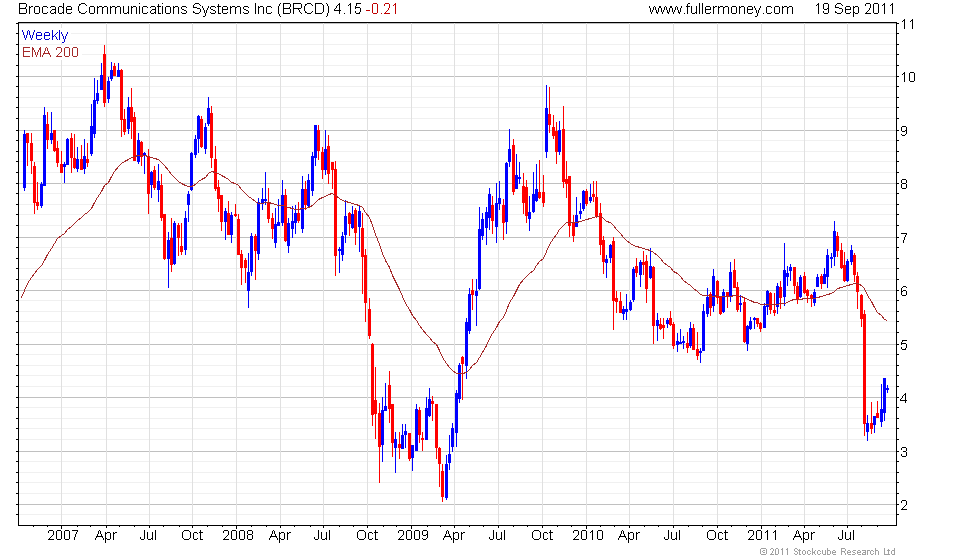Screen dimensions: 980x560
Task: Click the 5 price level on axis
Action: click(x=905, y=345)
